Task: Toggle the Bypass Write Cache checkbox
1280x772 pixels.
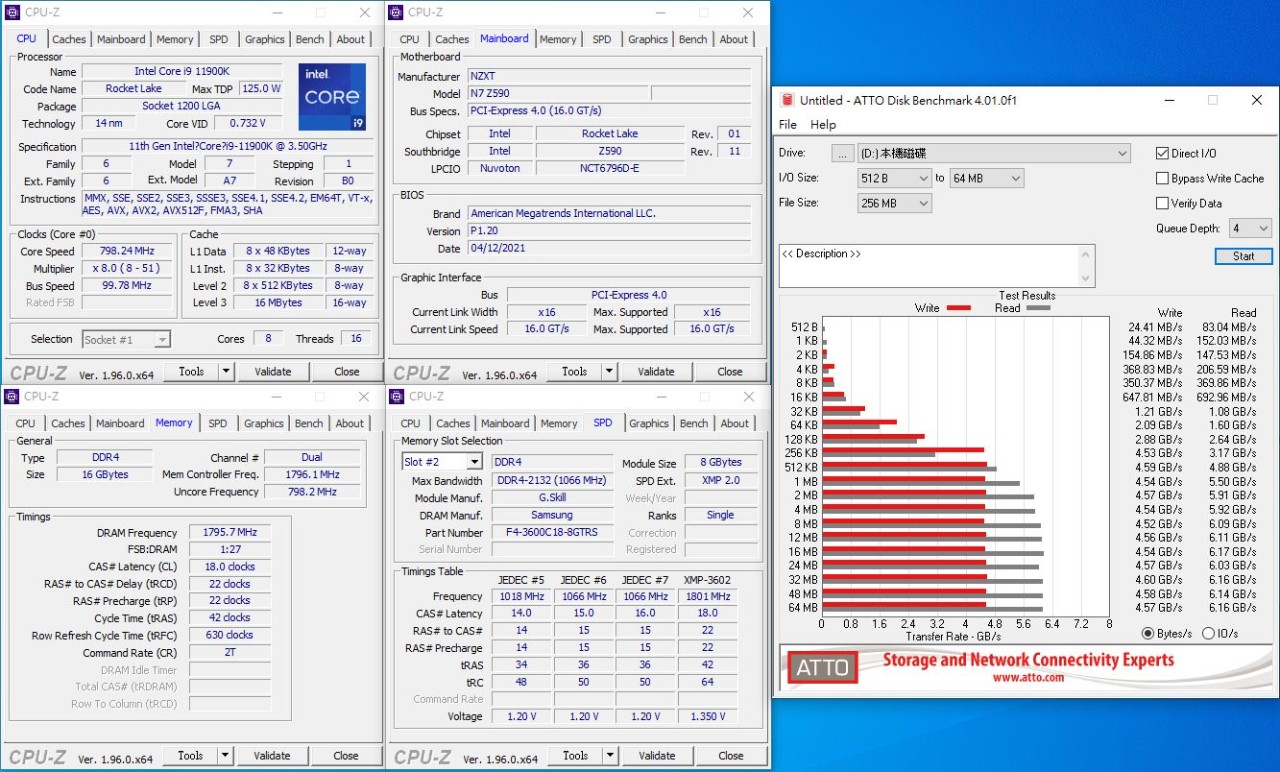Action: click(1162, 178)
